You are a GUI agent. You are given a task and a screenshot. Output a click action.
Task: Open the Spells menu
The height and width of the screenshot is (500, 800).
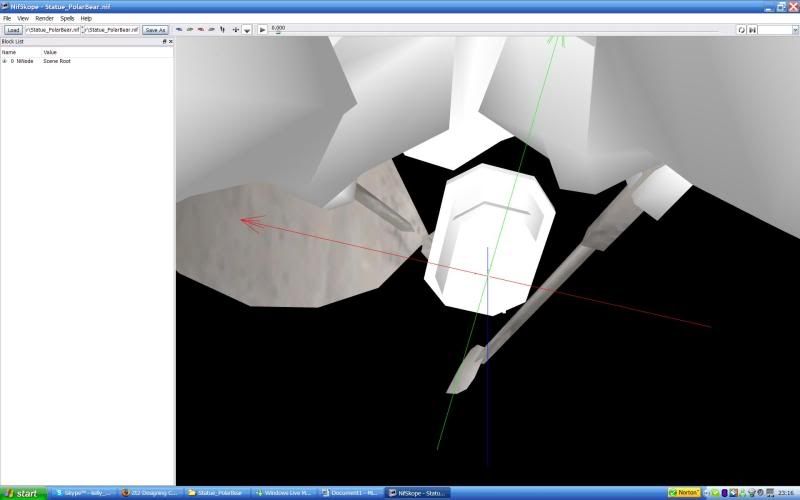pyautogui.click(x=67, y=18)
